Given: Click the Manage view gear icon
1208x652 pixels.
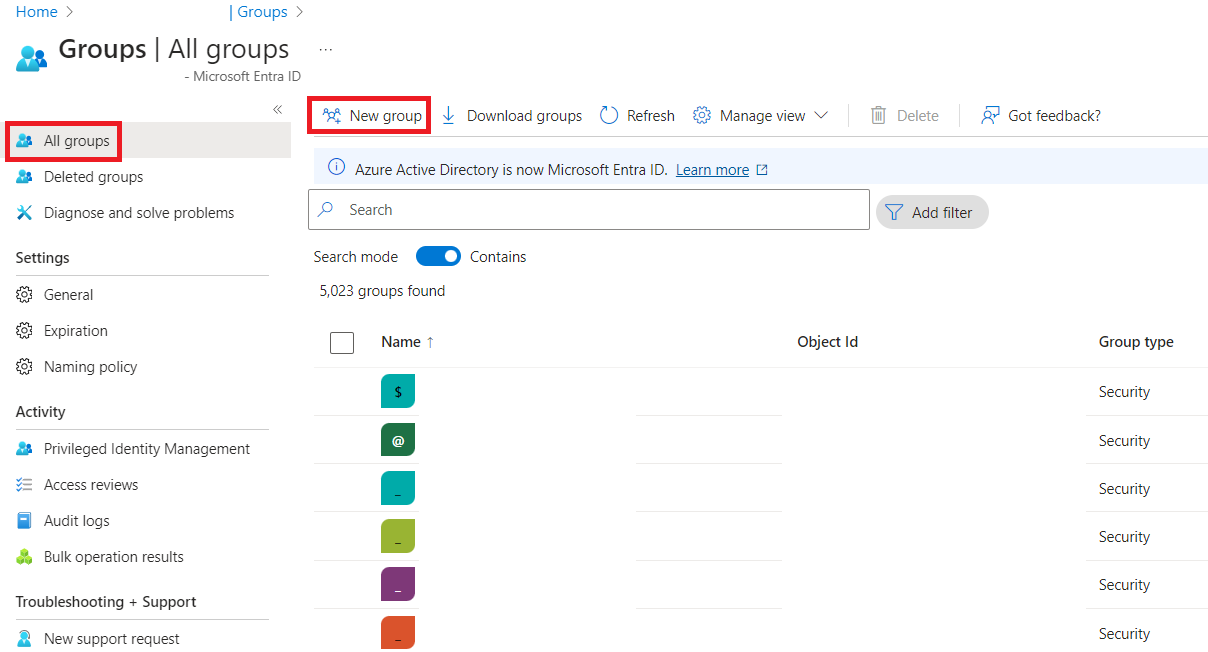Looking at the screenshot, I should [x=702, y=115].
